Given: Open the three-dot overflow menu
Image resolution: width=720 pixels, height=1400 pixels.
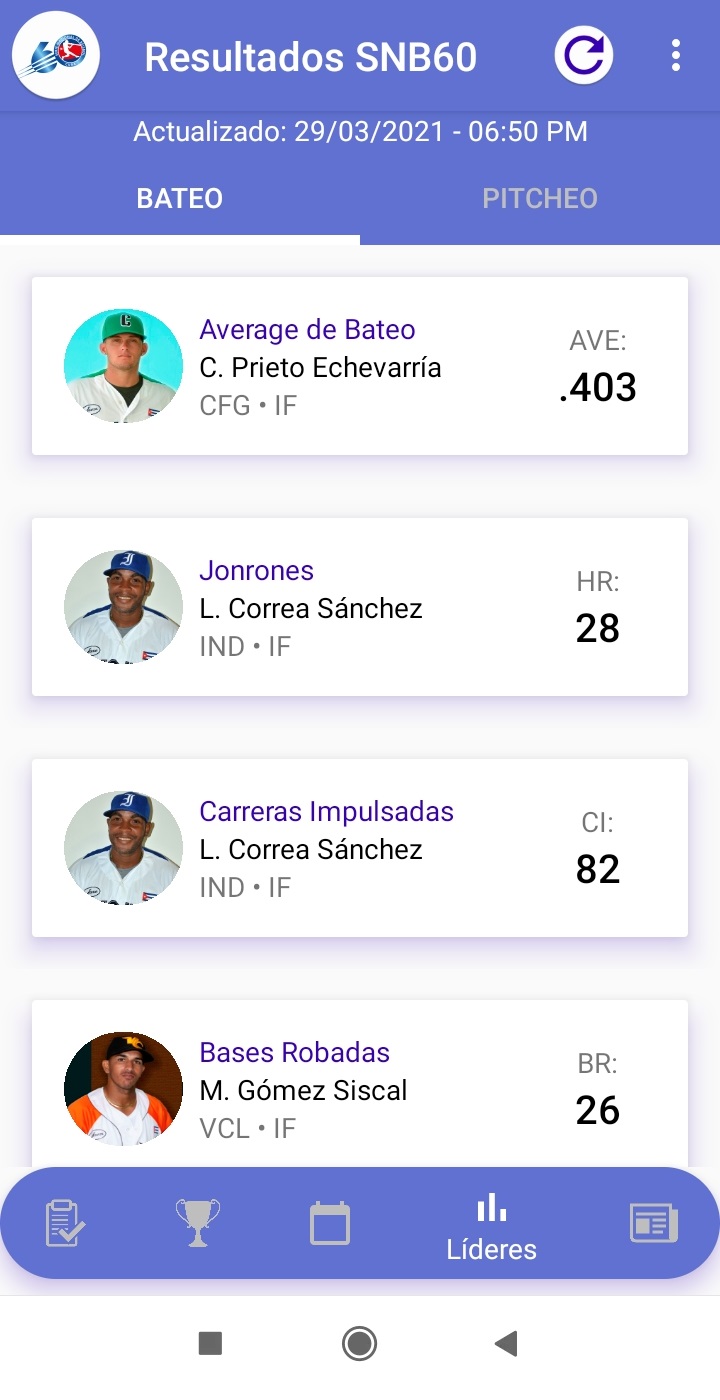Looking at the screenshot, I should [x=676, y=56].
